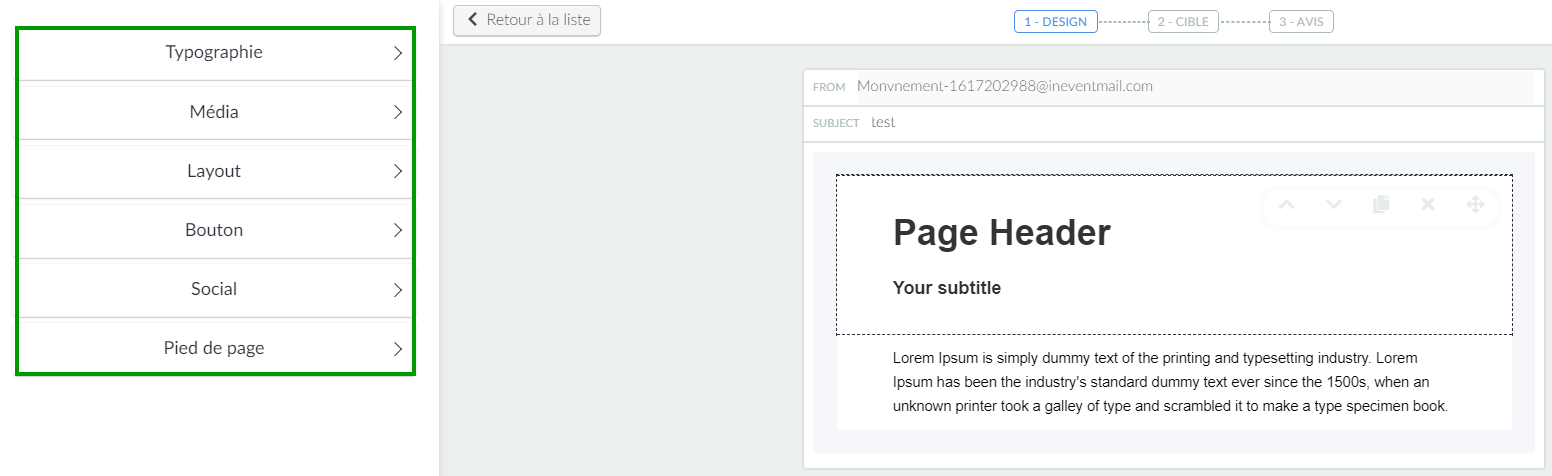Expand the Bouton section chevron
This screenshot has height=476, width=1552.
coord(397,231)
